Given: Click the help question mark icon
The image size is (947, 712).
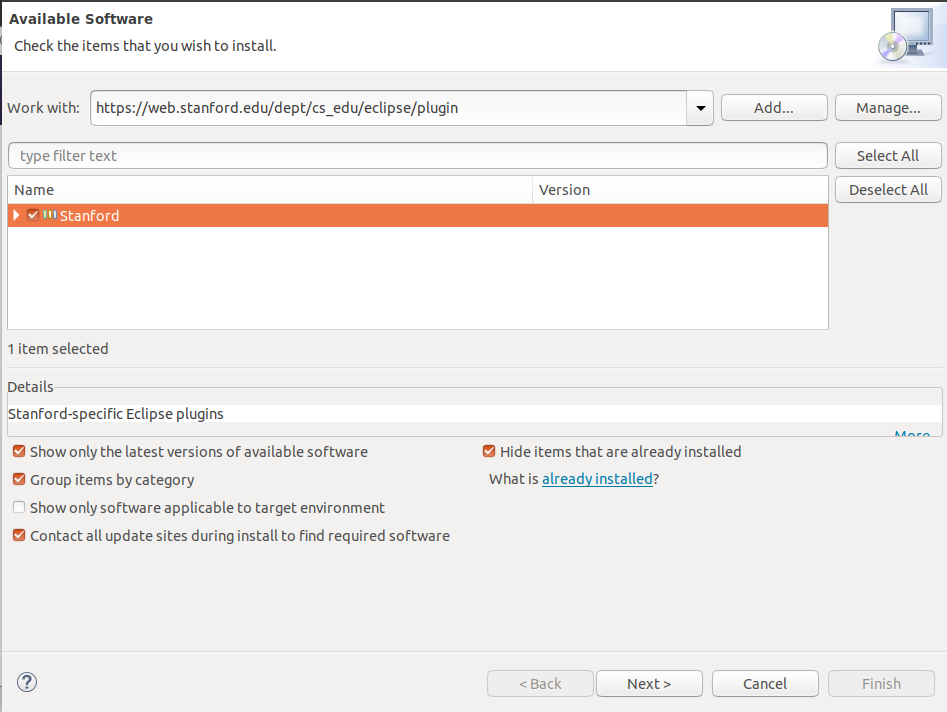Looking at the screenshot, I should 27,683.
